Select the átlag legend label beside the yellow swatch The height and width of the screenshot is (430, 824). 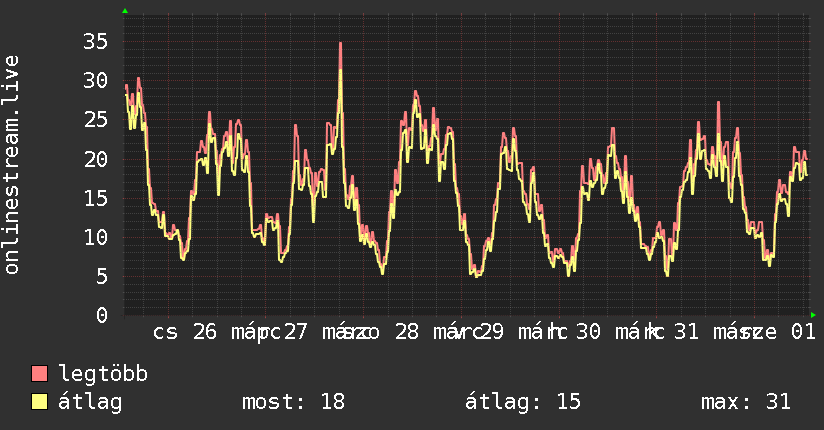pyautogui.click(x=90, y=402)
